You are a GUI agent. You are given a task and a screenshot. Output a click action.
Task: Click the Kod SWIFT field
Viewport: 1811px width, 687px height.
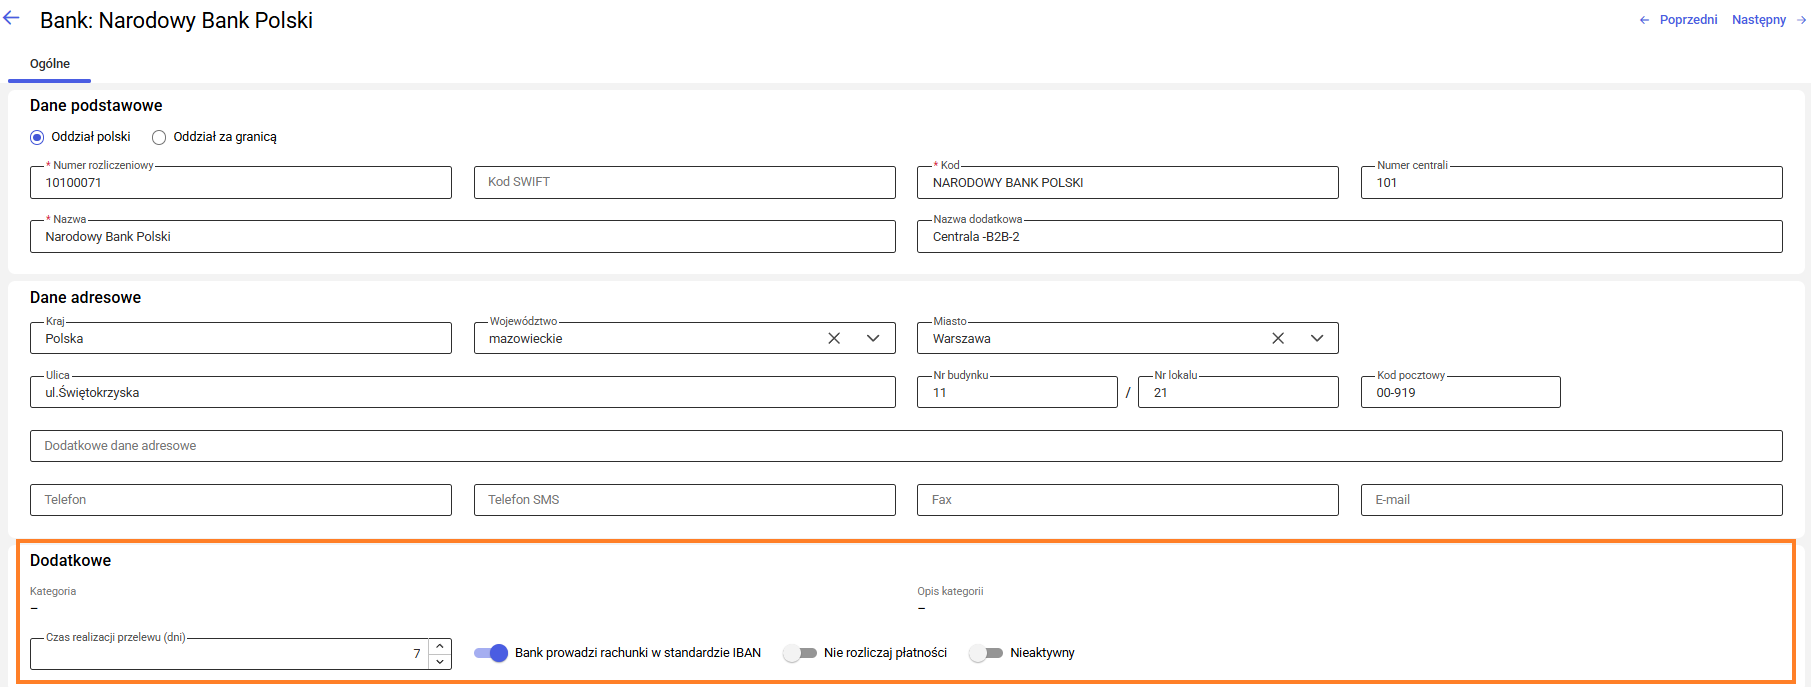[x=685, y=183]
